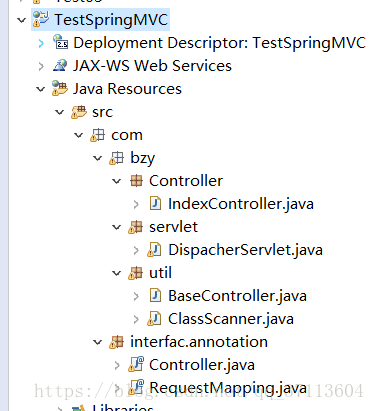The width and height of the screenshot is (375, 411).
Task: Click the JAX-WS Web Services icon
Action: click(x=60, y=65)
